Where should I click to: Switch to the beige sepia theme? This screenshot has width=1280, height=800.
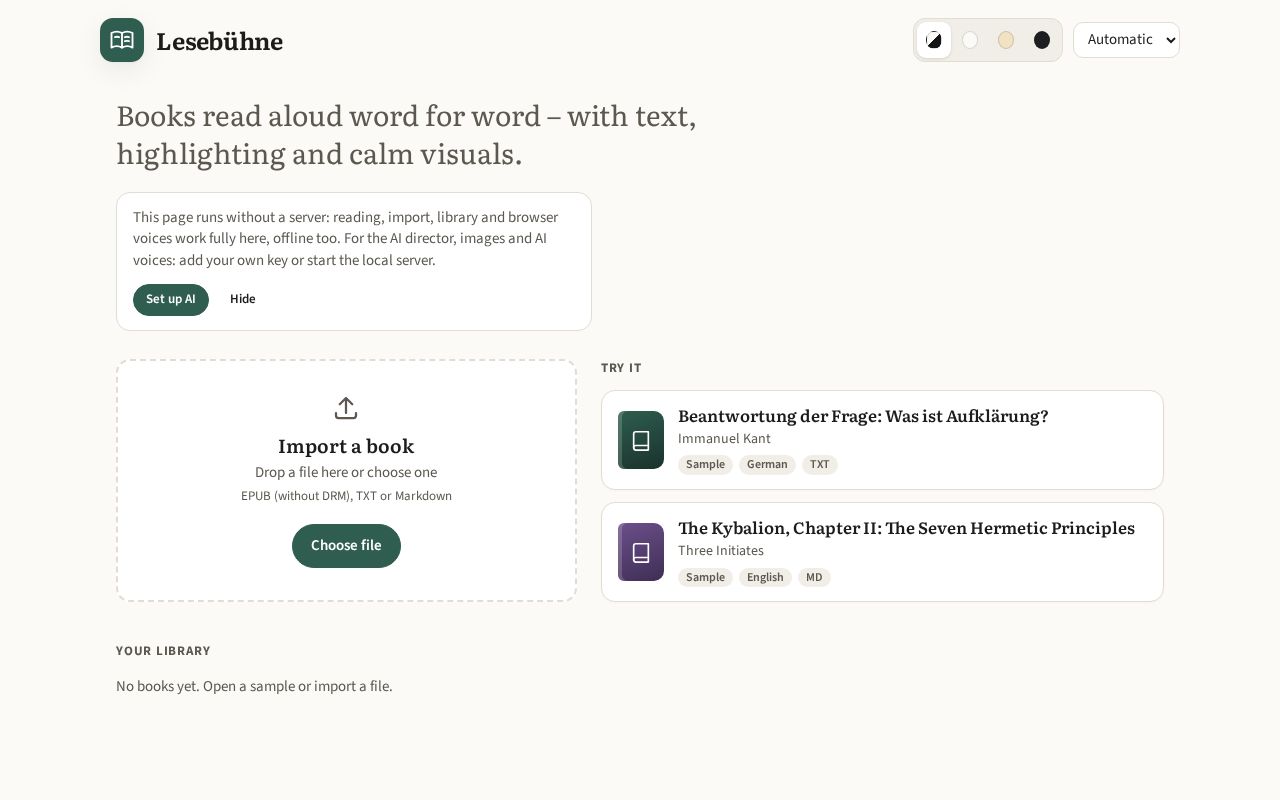point(1006,40)
